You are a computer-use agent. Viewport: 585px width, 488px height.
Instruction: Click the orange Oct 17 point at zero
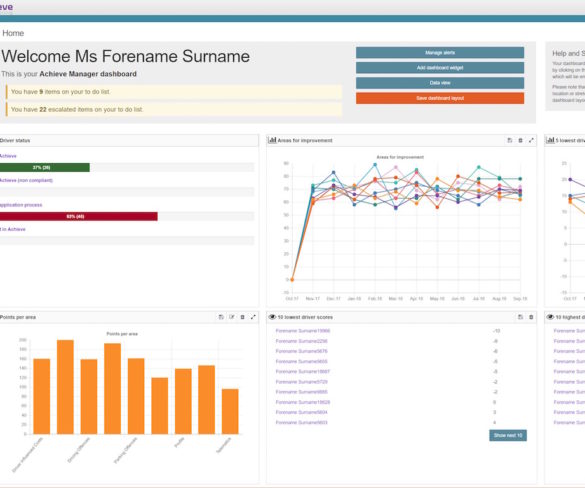292,279
